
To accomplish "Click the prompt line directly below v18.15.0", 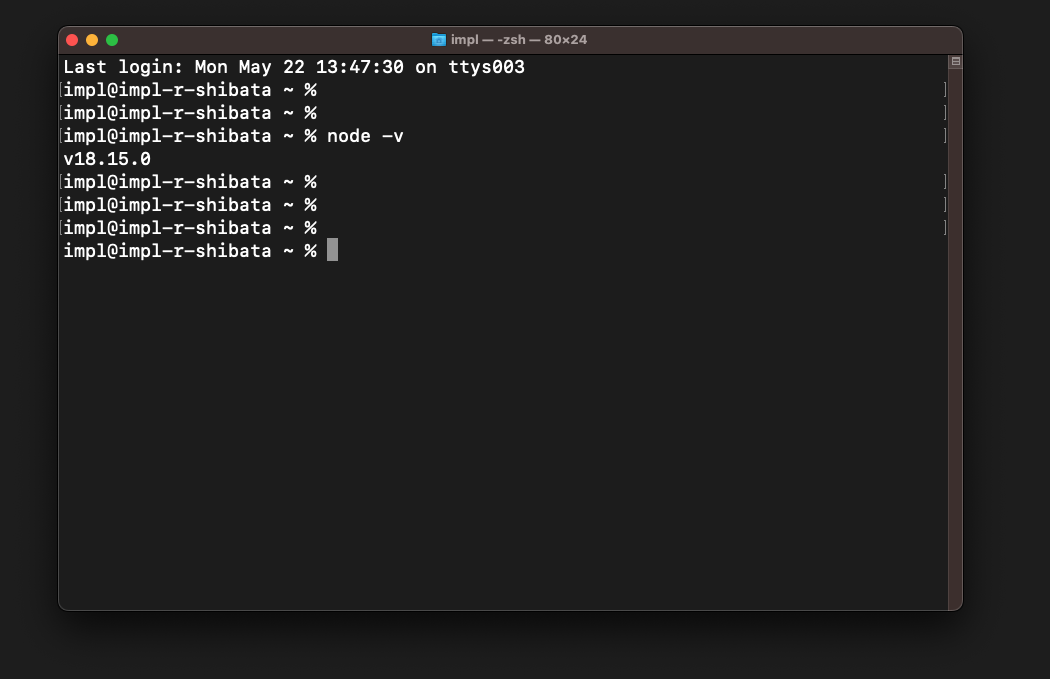I will (190, 181).
